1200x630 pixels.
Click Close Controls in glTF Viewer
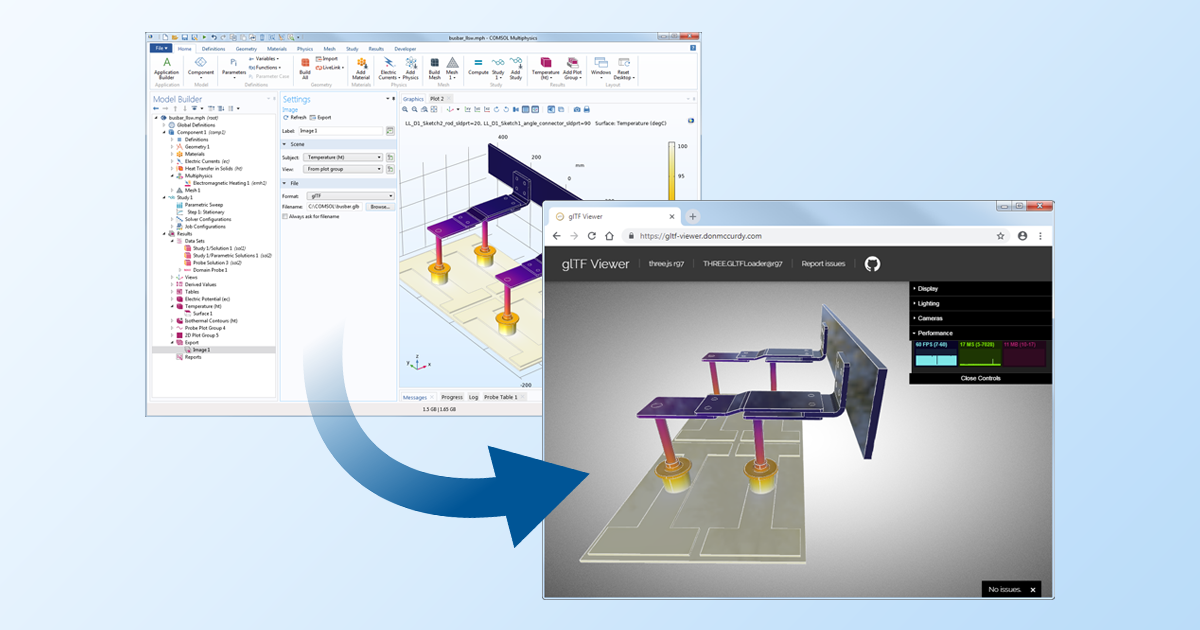980,378
